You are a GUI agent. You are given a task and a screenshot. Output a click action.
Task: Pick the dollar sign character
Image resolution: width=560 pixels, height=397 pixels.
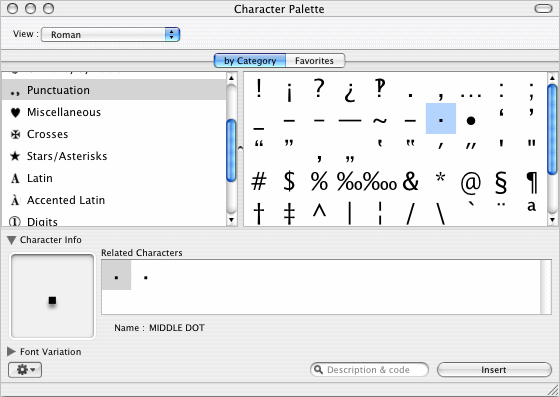pyautogui.click(x=289, y=181)
